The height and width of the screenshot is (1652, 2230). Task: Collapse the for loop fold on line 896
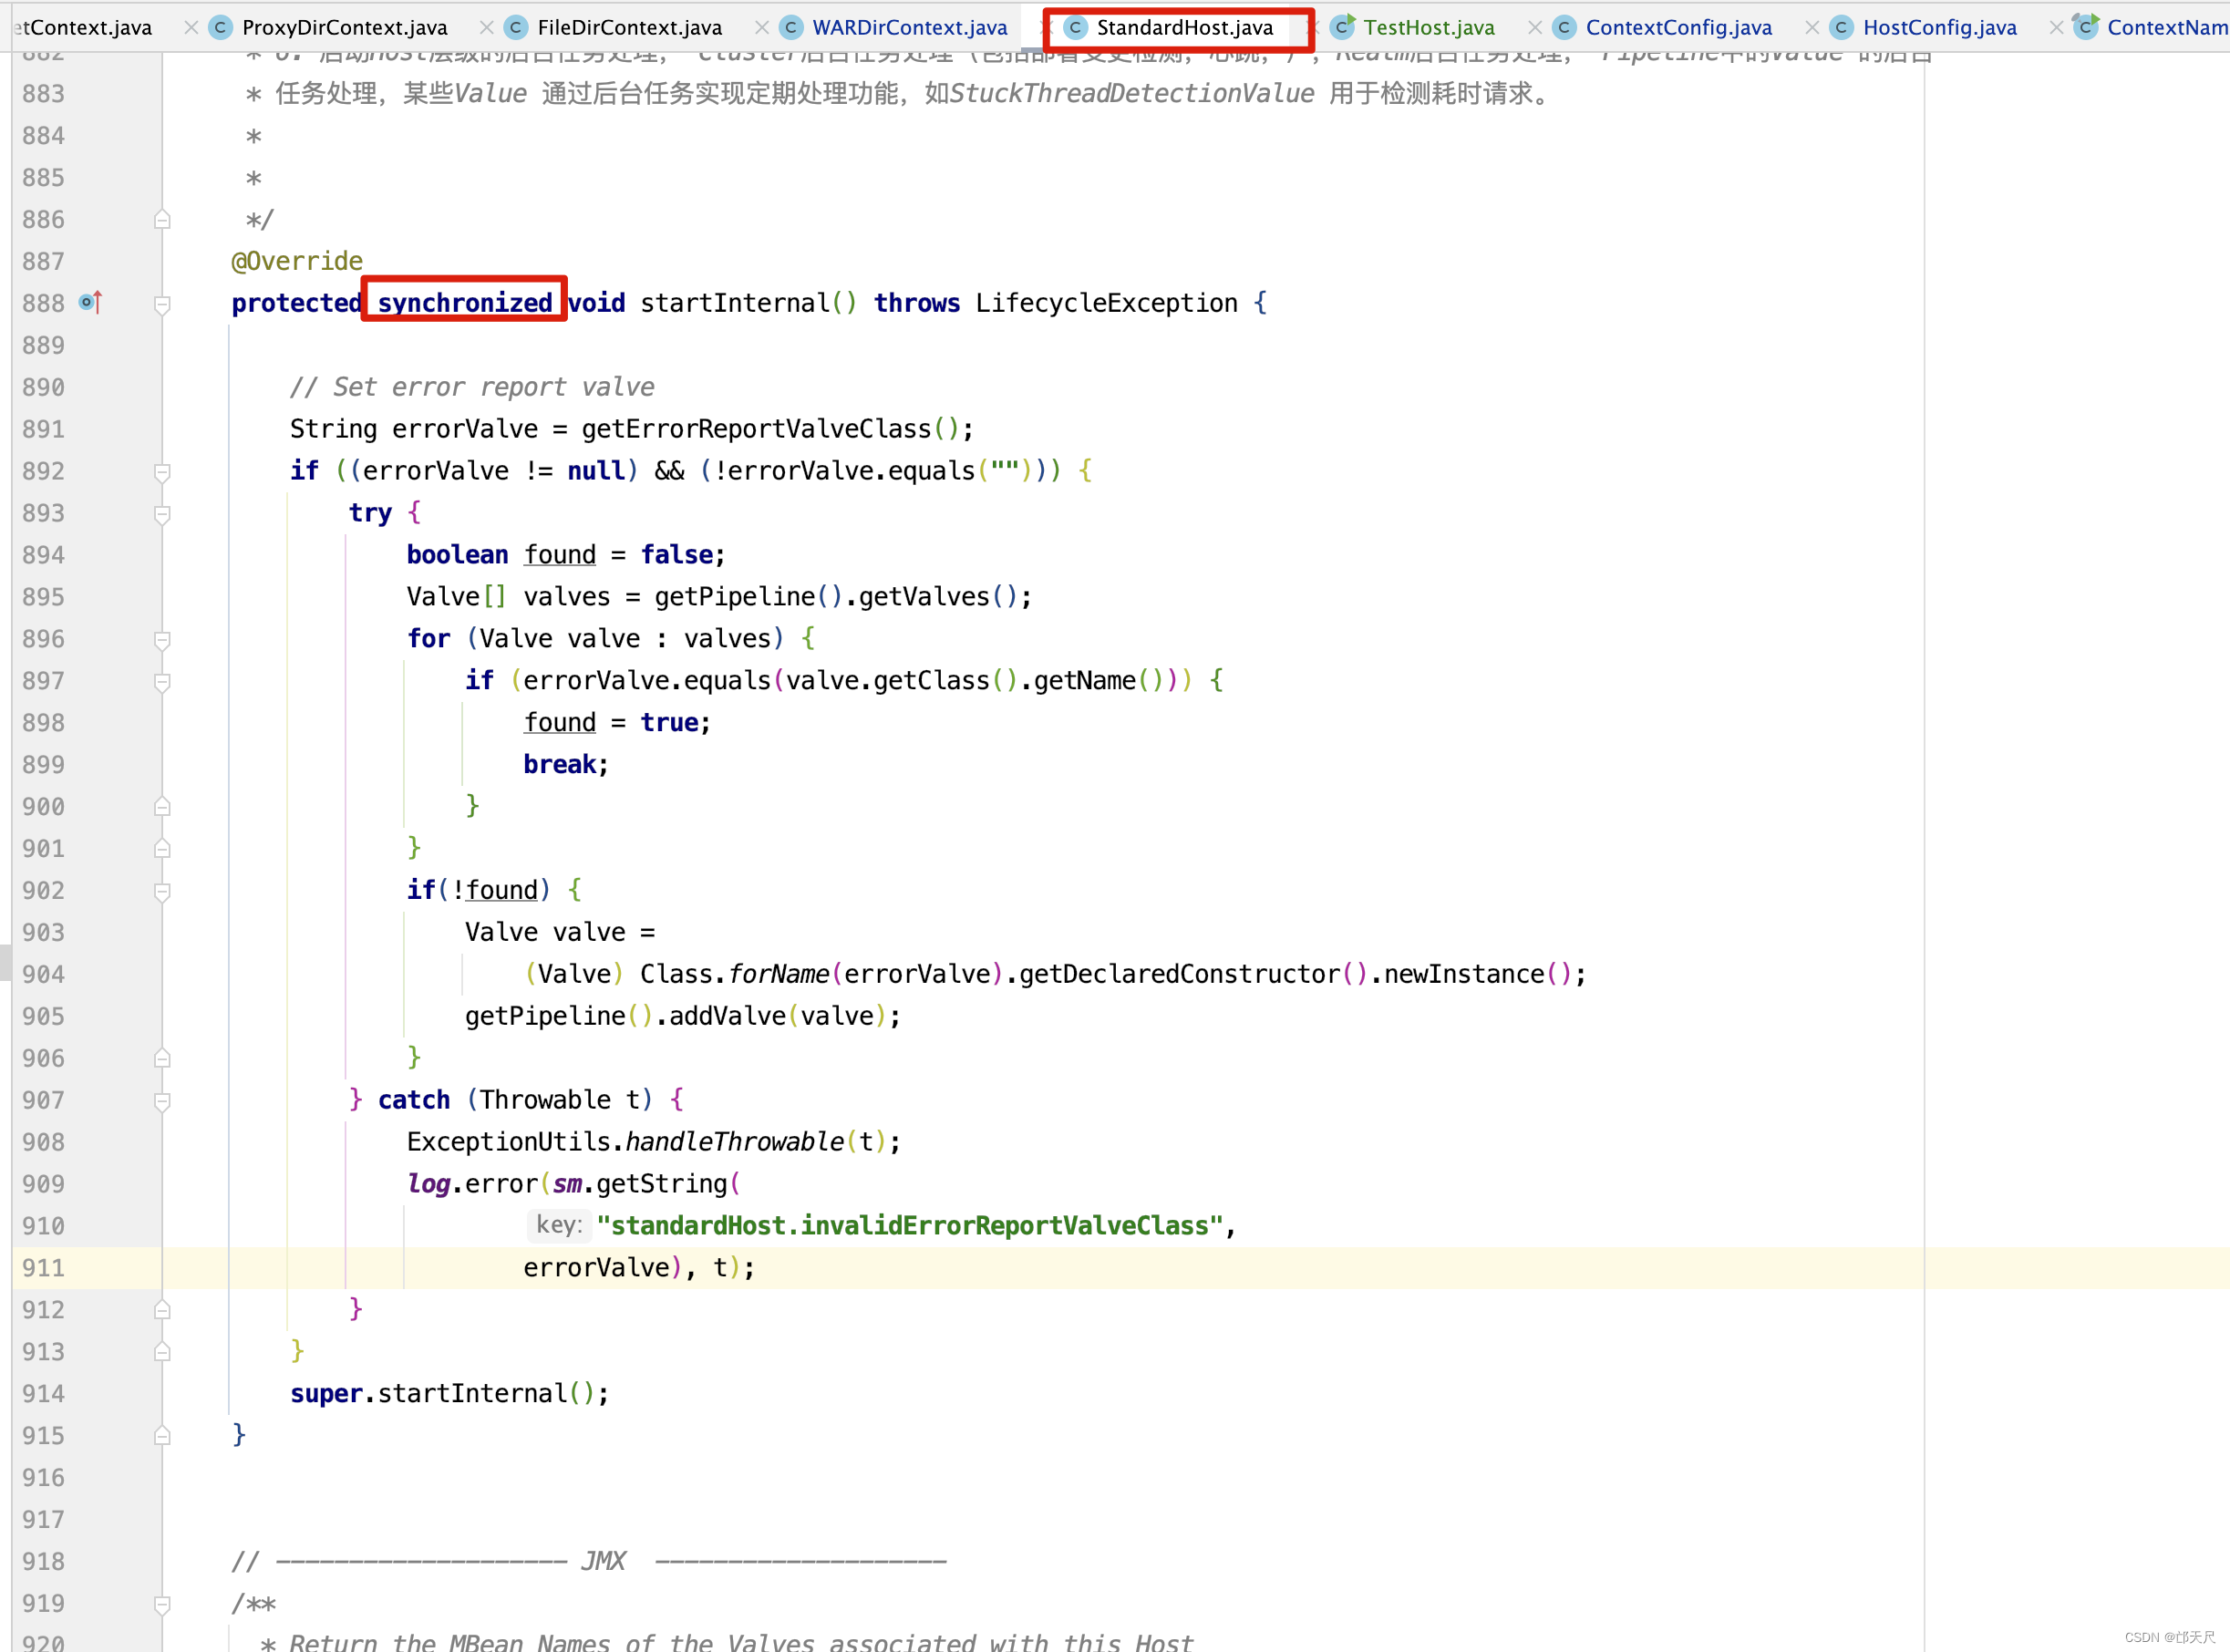point(162,640)
